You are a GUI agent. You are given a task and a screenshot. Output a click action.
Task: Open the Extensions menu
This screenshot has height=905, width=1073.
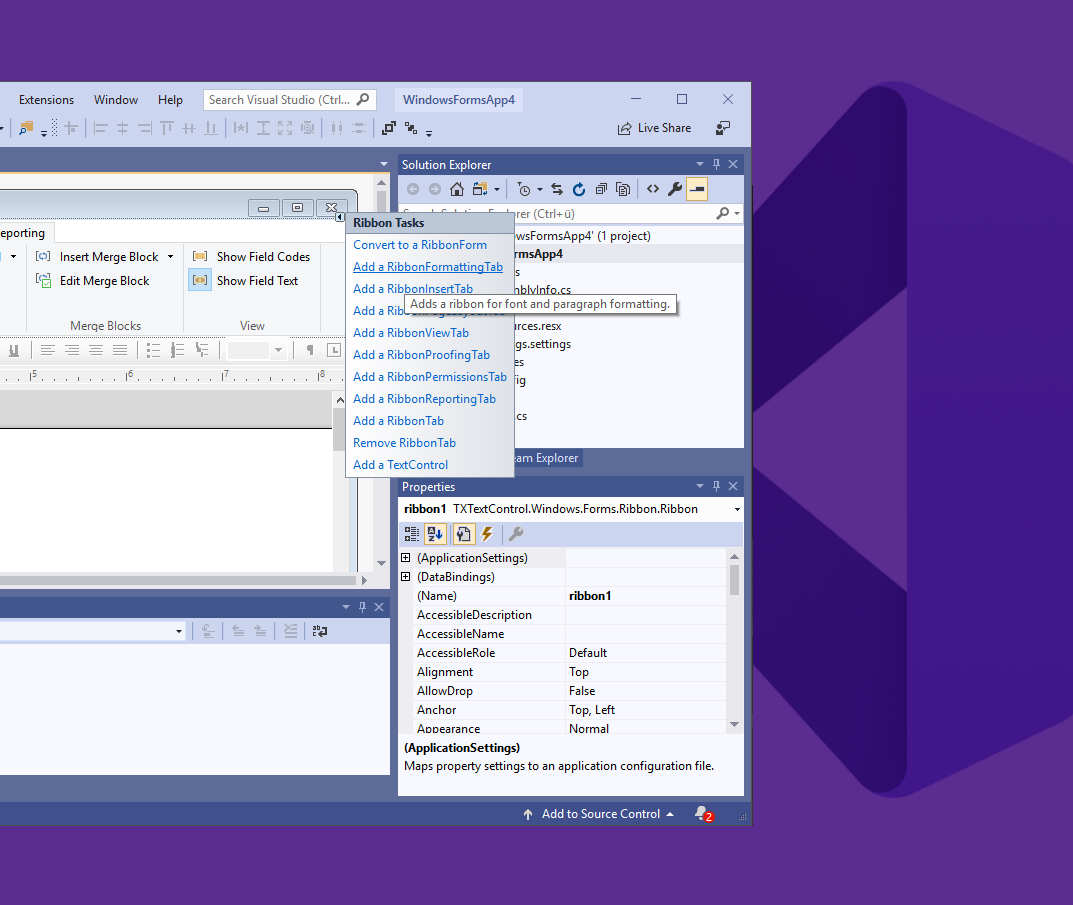click(x=46, y=99)
